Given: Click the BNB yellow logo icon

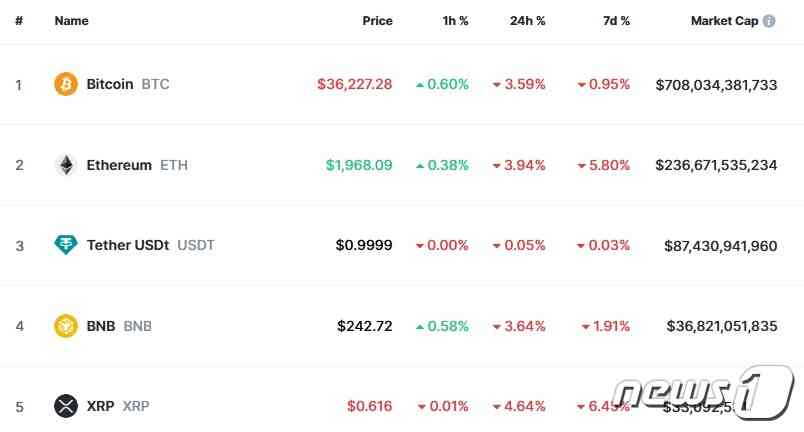Looking at the screenshot, I should pyautogui.click(x=66, y=326).
